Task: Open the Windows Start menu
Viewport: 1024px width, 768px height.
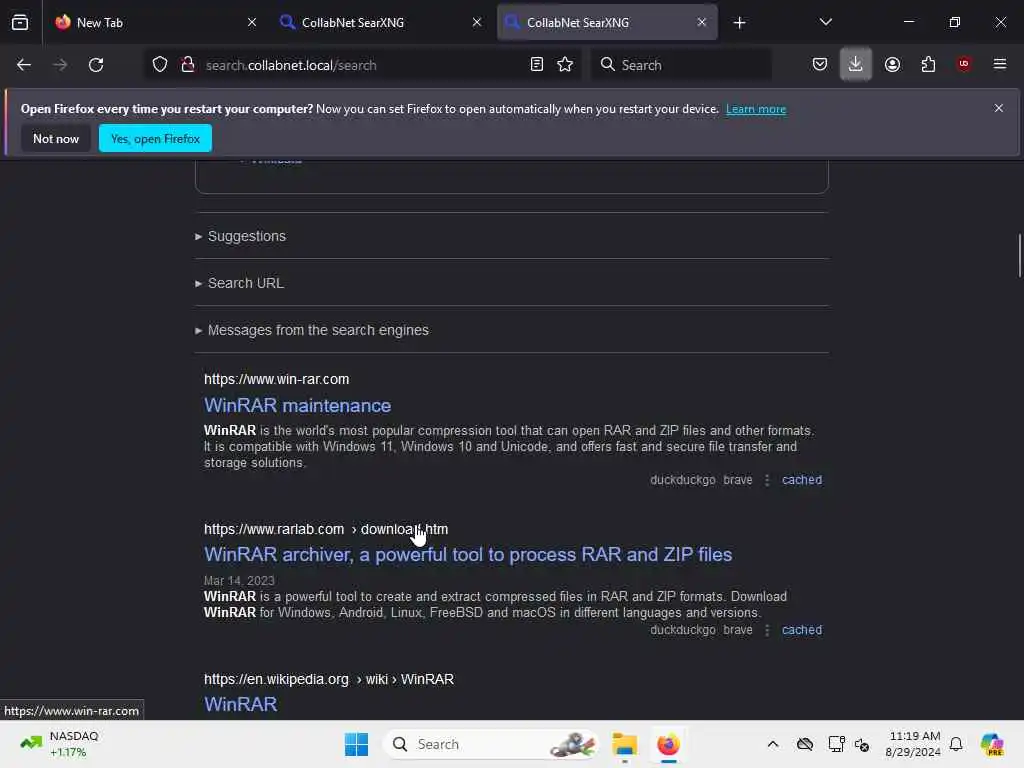Action: (x=356, y=744)
